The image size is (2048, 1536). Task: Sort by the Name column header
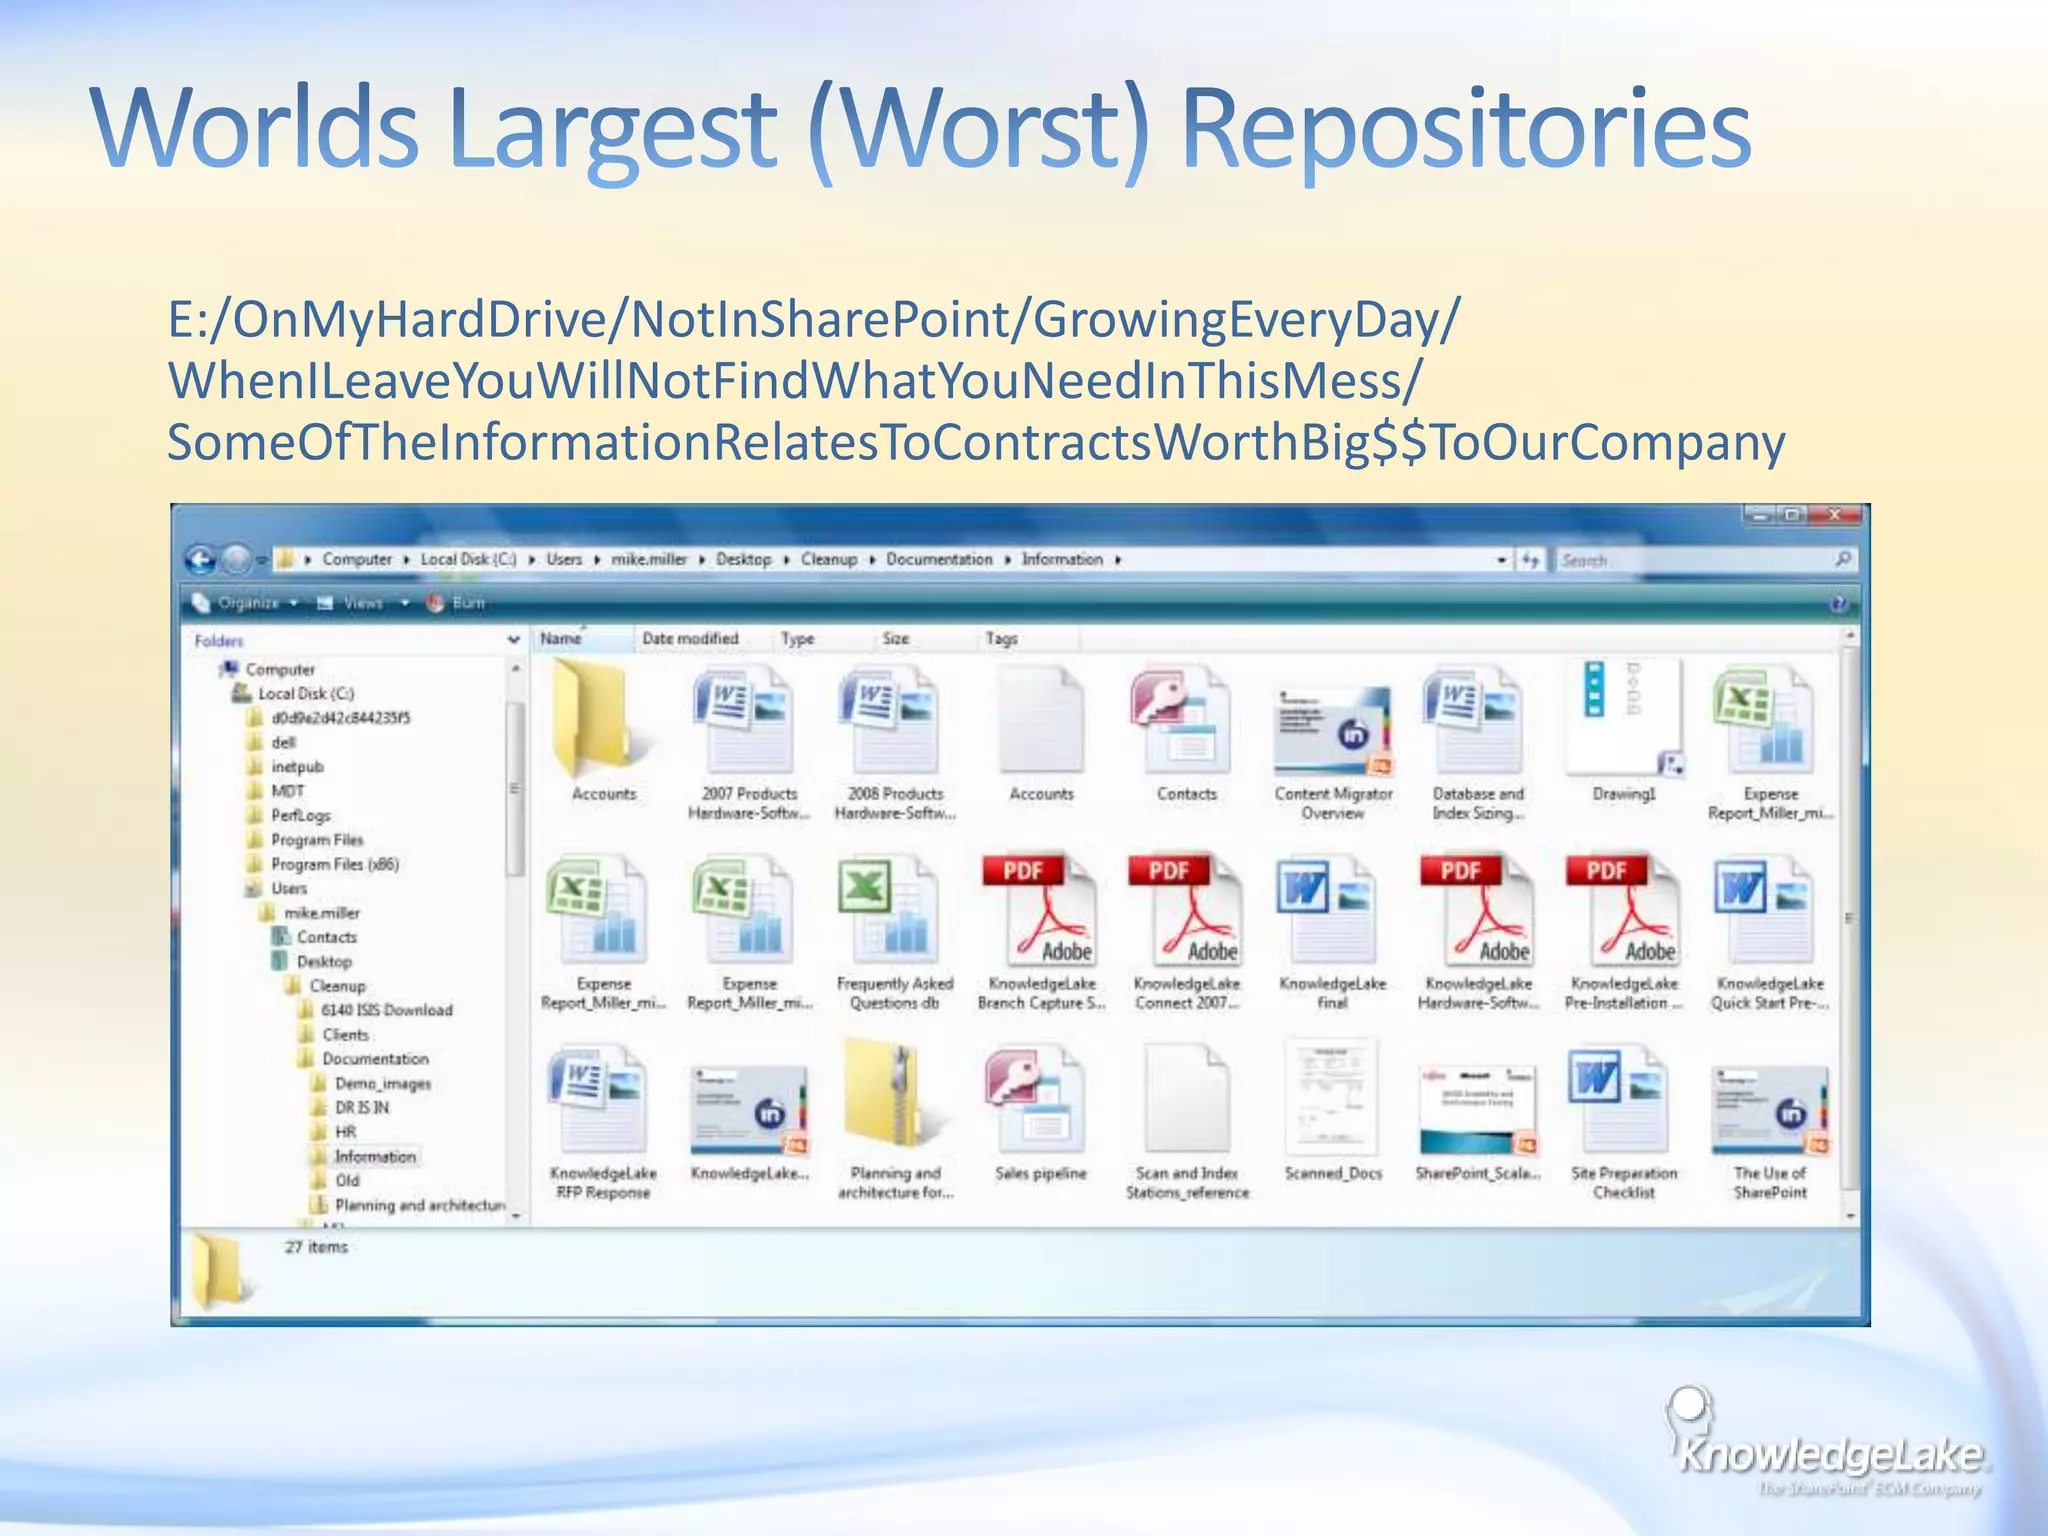click(x=581, y=638)
